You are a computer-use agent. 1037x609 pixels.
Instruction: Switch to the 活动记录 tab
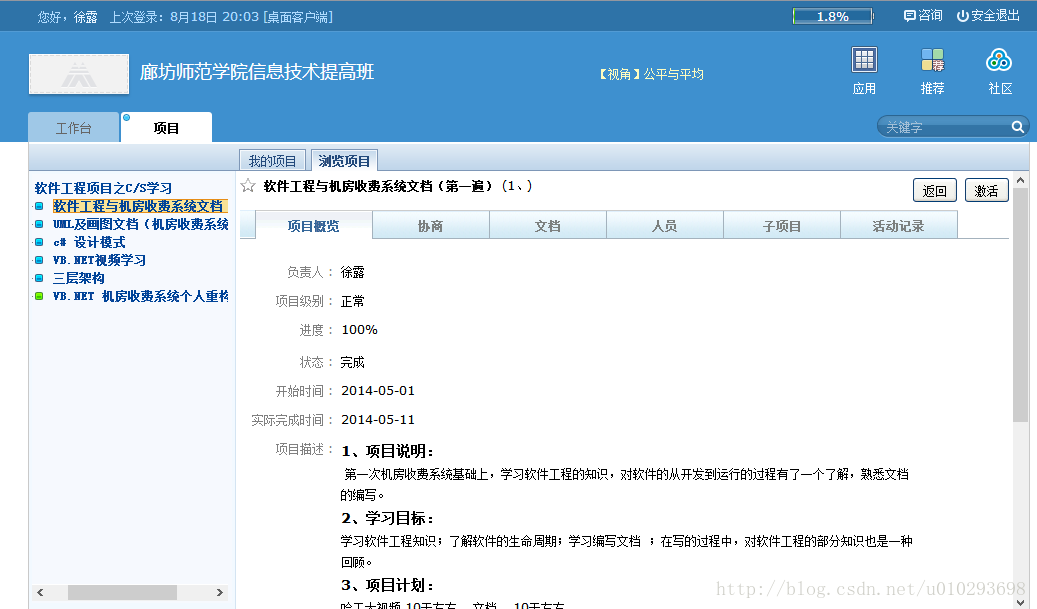[x=899, y=225]
